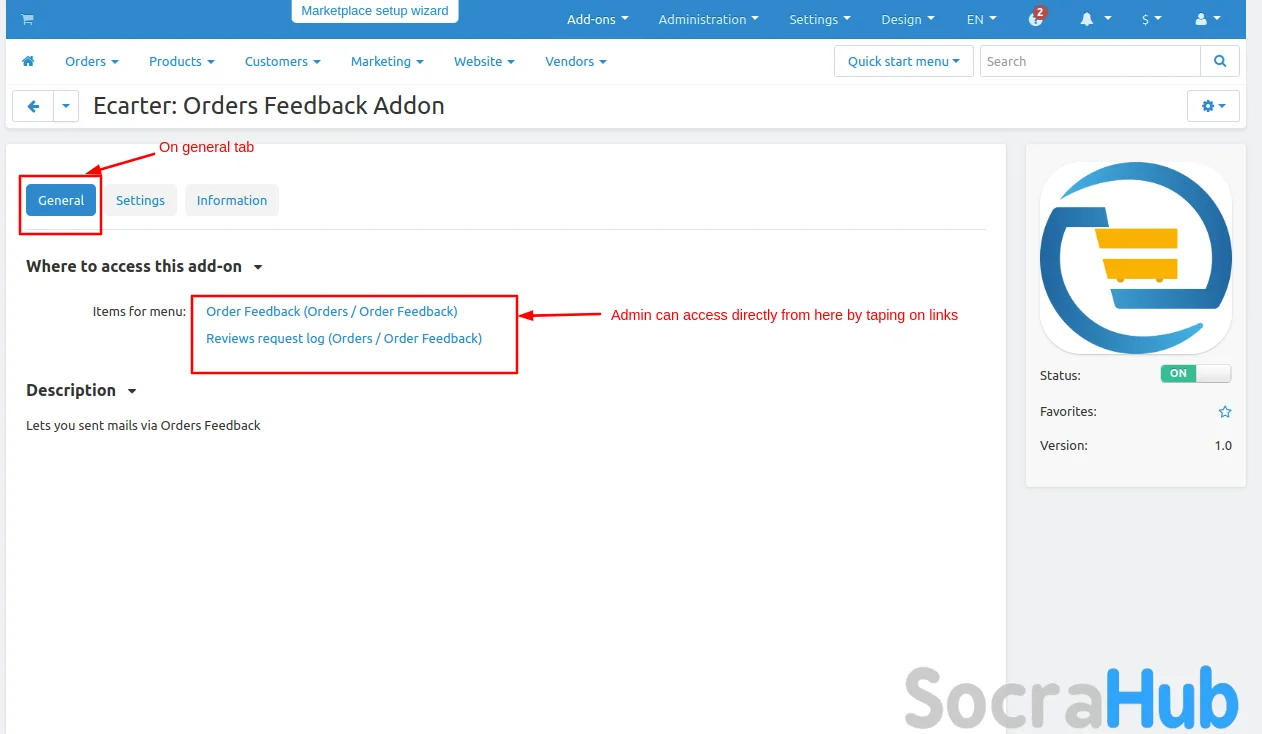Open the Products menu
Image resolution: width=1262 pixels, height=734 pixels.
[182, 61]
